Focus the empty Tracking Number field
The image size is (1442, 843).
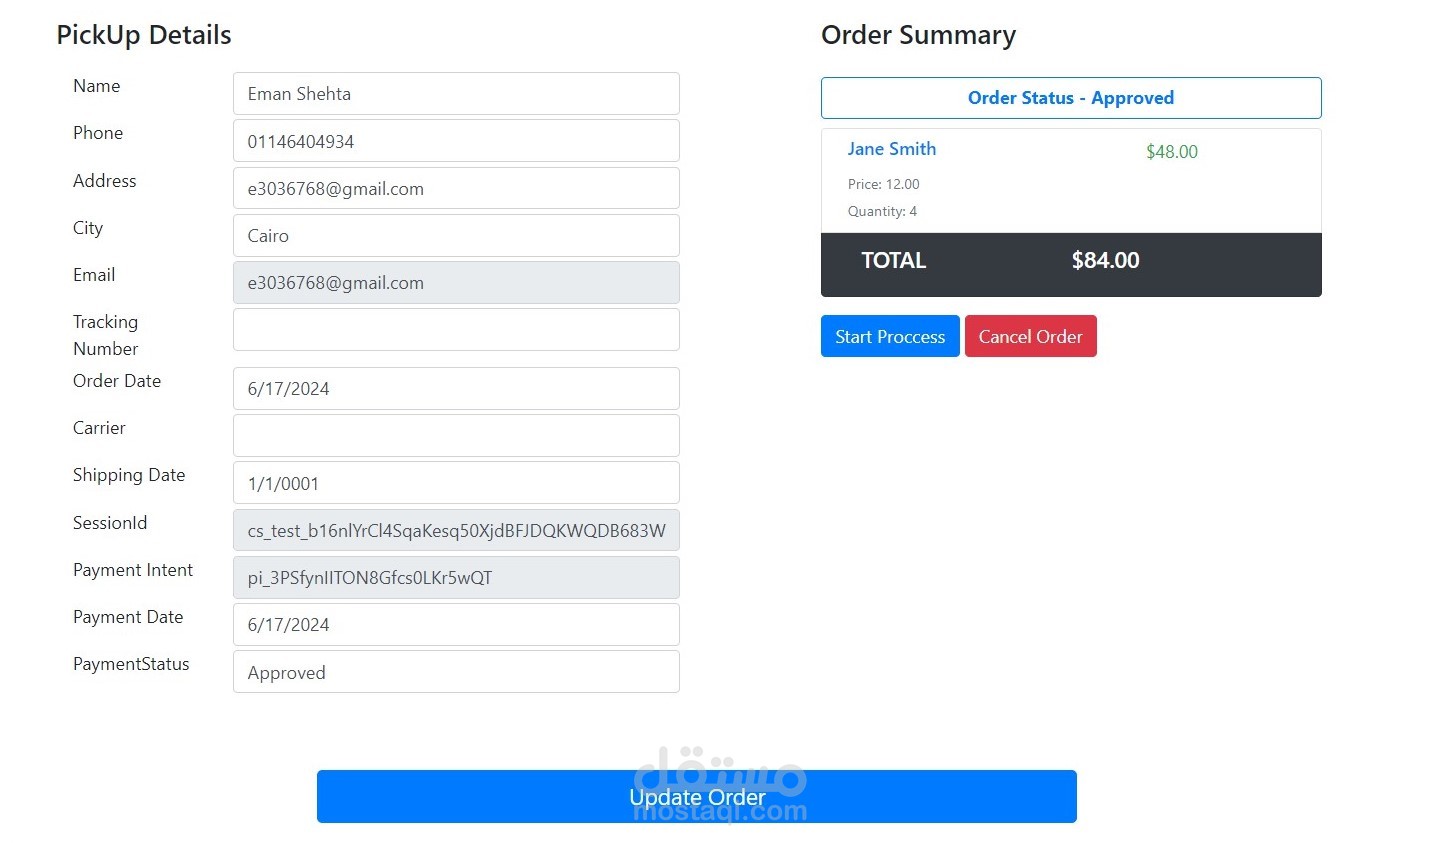click(456, 329)
